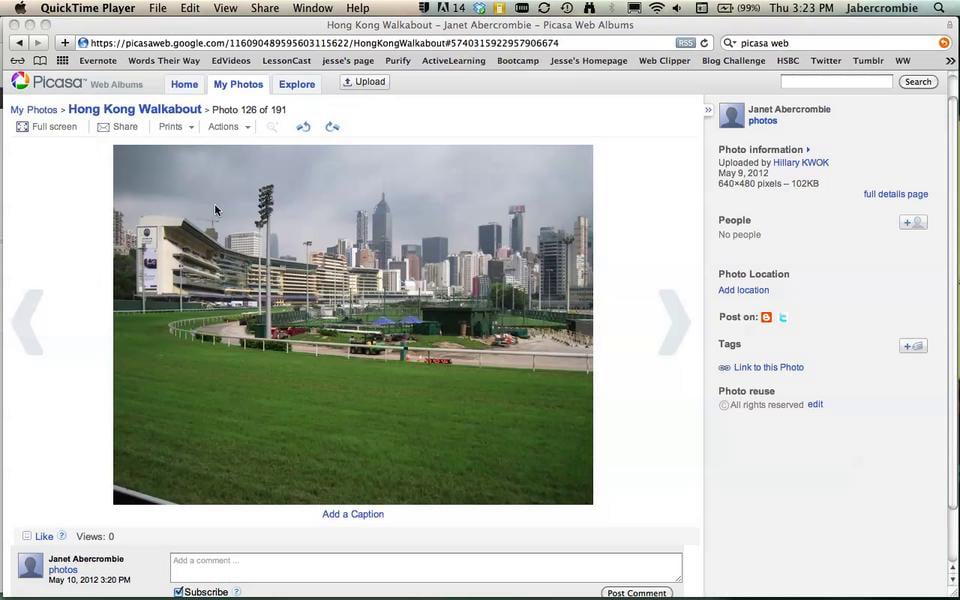
Task: Add bookmark with the plus button
Action: click(x=64, y=43)
